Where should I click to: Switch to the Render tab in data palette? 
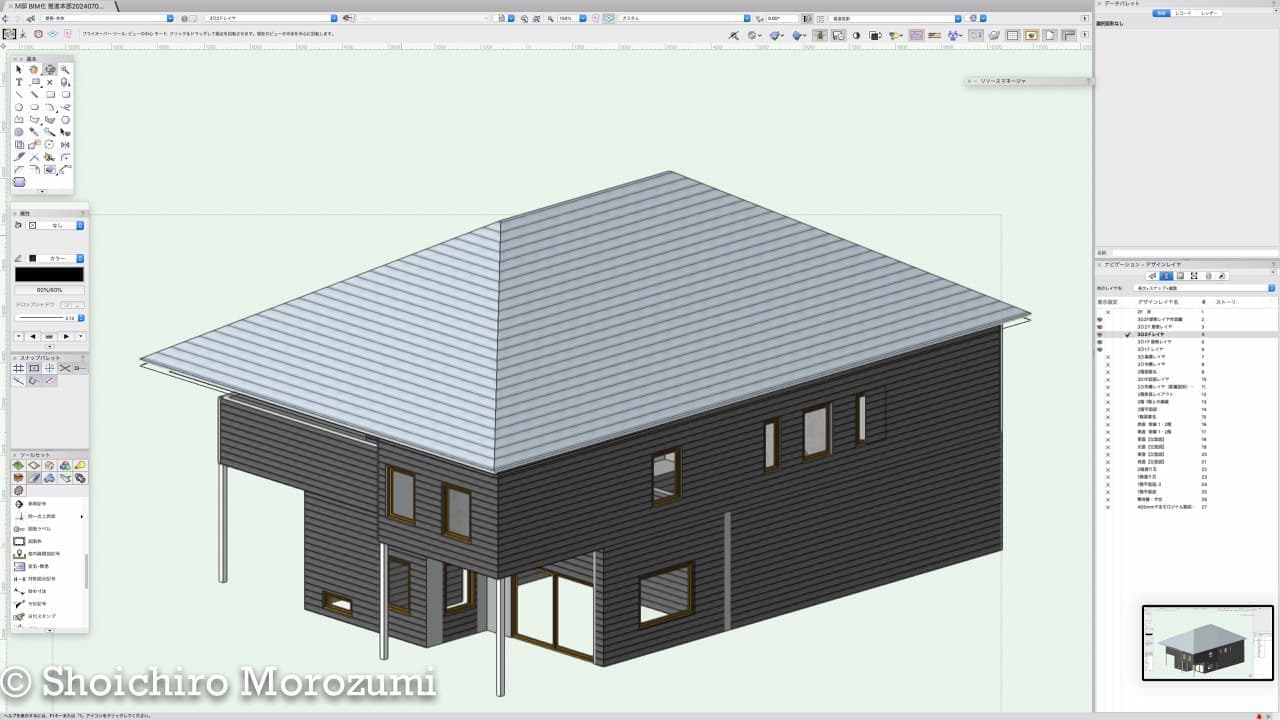1209,13
